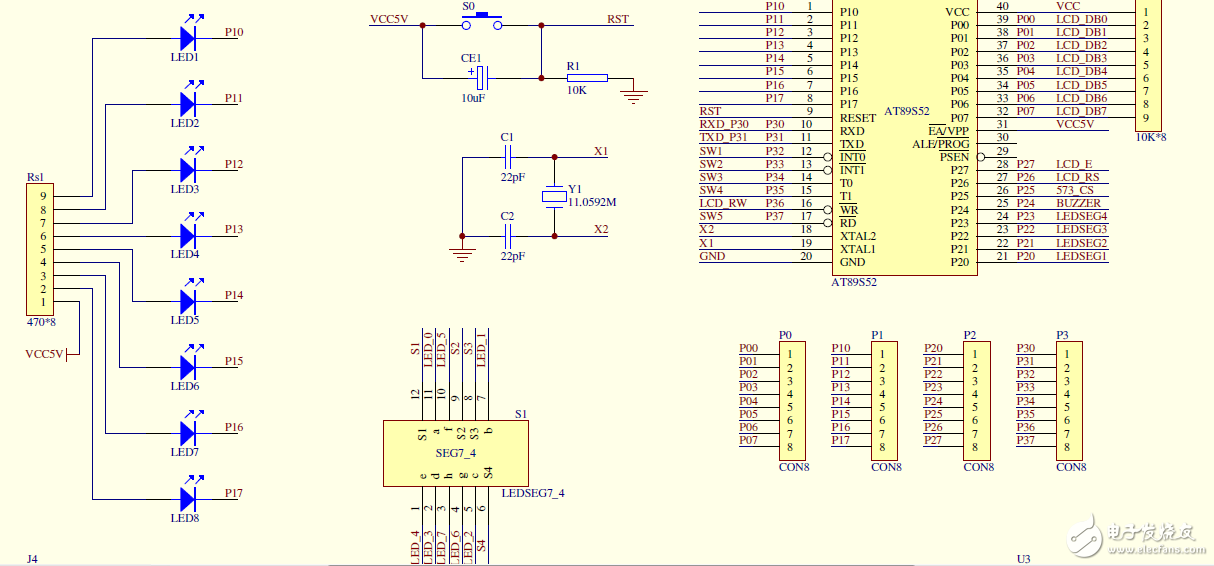The height and width of the screenshot is (566, 1214).
Task: Select the CE1 electrolytic capacitor symbol
Action: tap(481, 77)
